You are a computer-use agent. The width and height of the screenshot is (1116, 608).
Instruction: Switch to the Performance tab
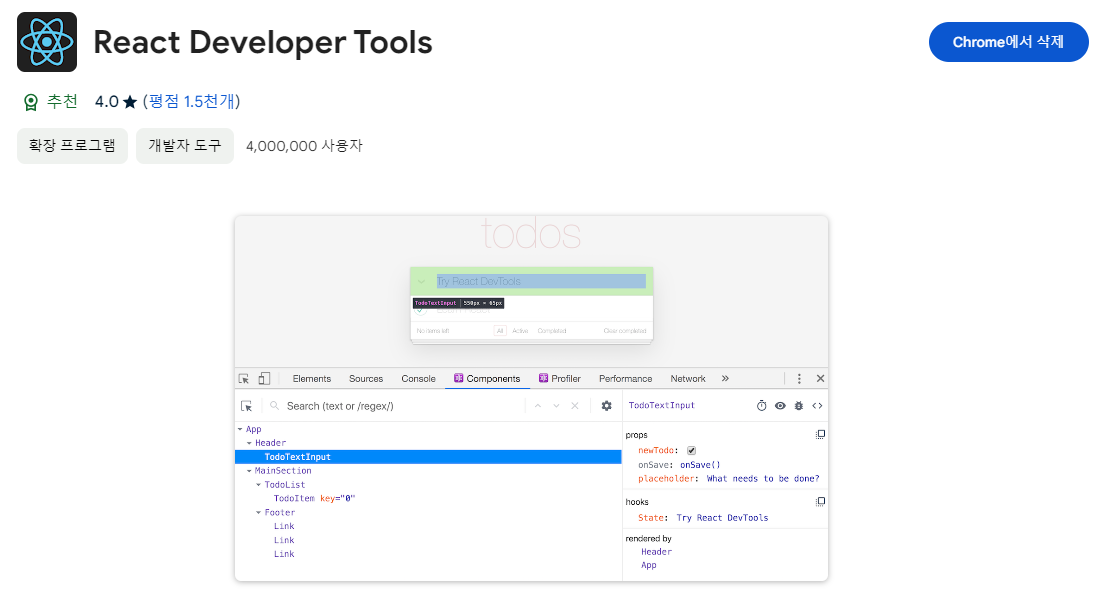point(626,379)
